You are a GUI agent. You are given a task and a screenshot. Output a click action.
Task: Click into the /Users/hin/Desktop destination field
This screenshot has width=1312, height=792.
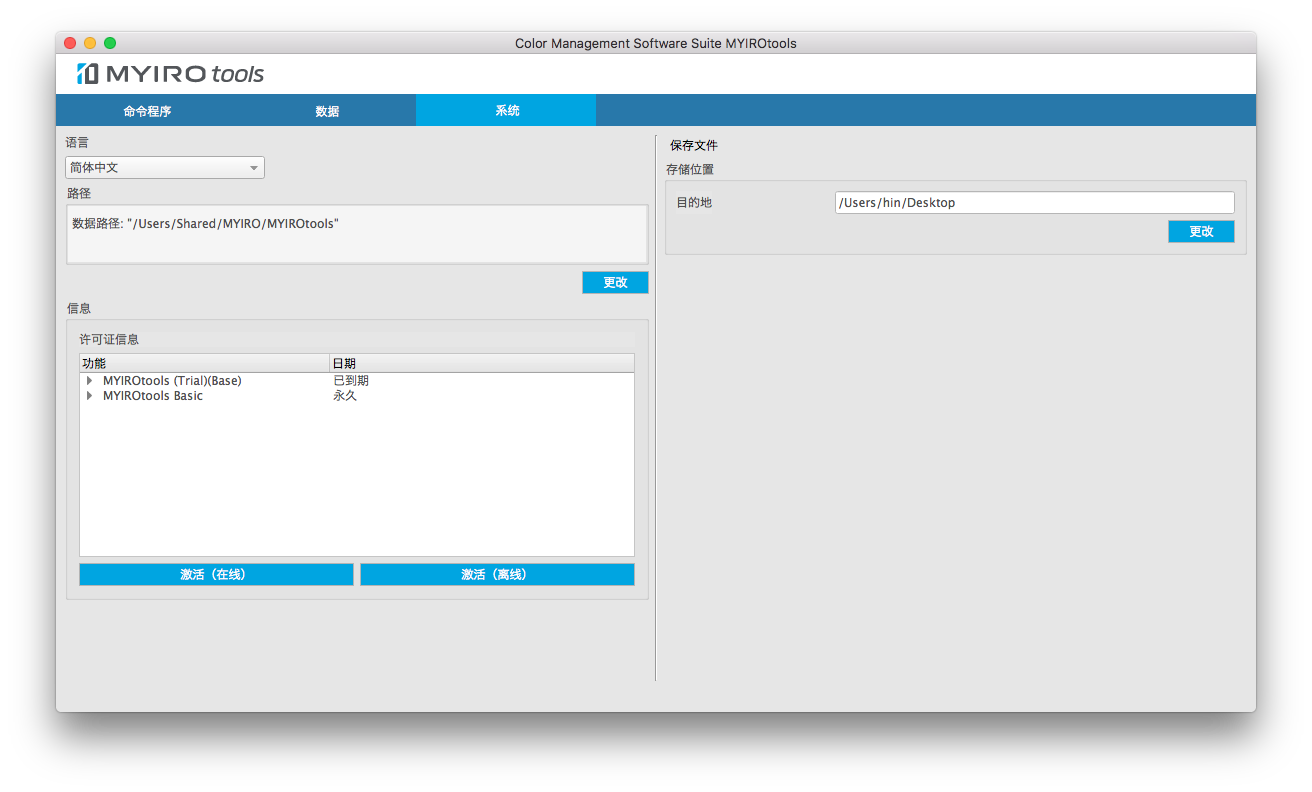[1034, 203]
